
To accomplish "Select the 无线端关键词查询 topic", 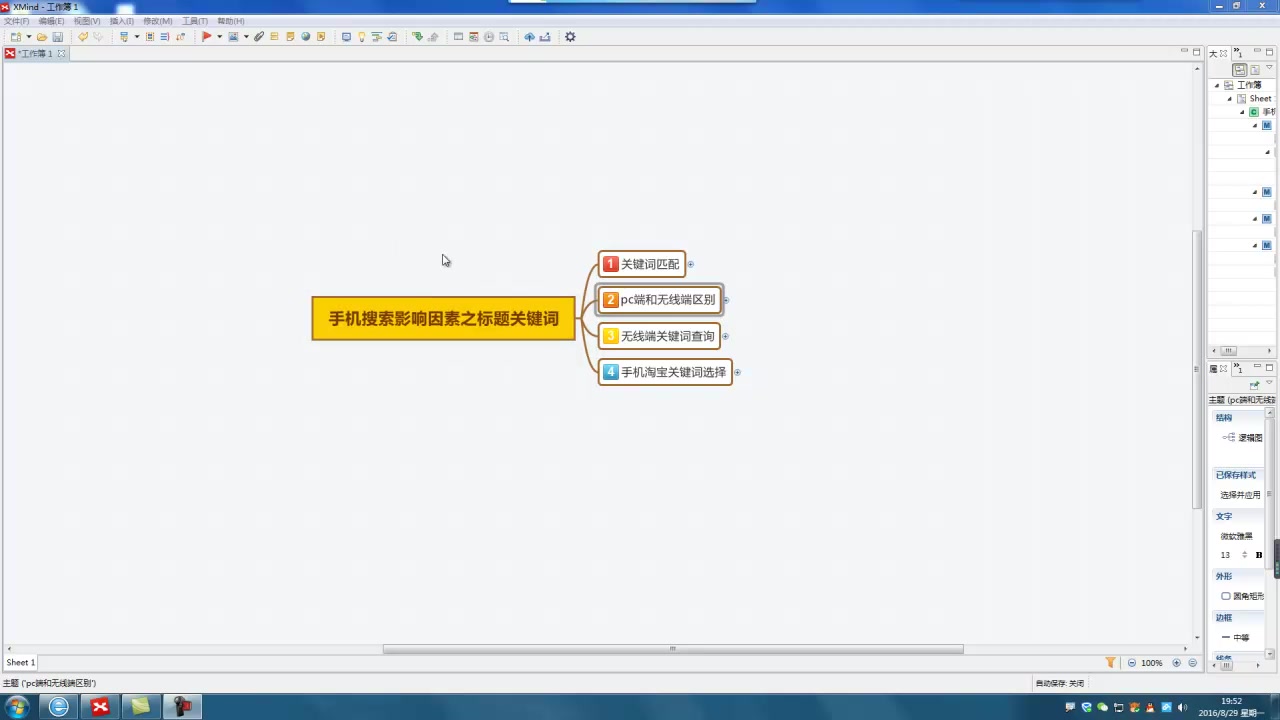I will tap(659, 336).
